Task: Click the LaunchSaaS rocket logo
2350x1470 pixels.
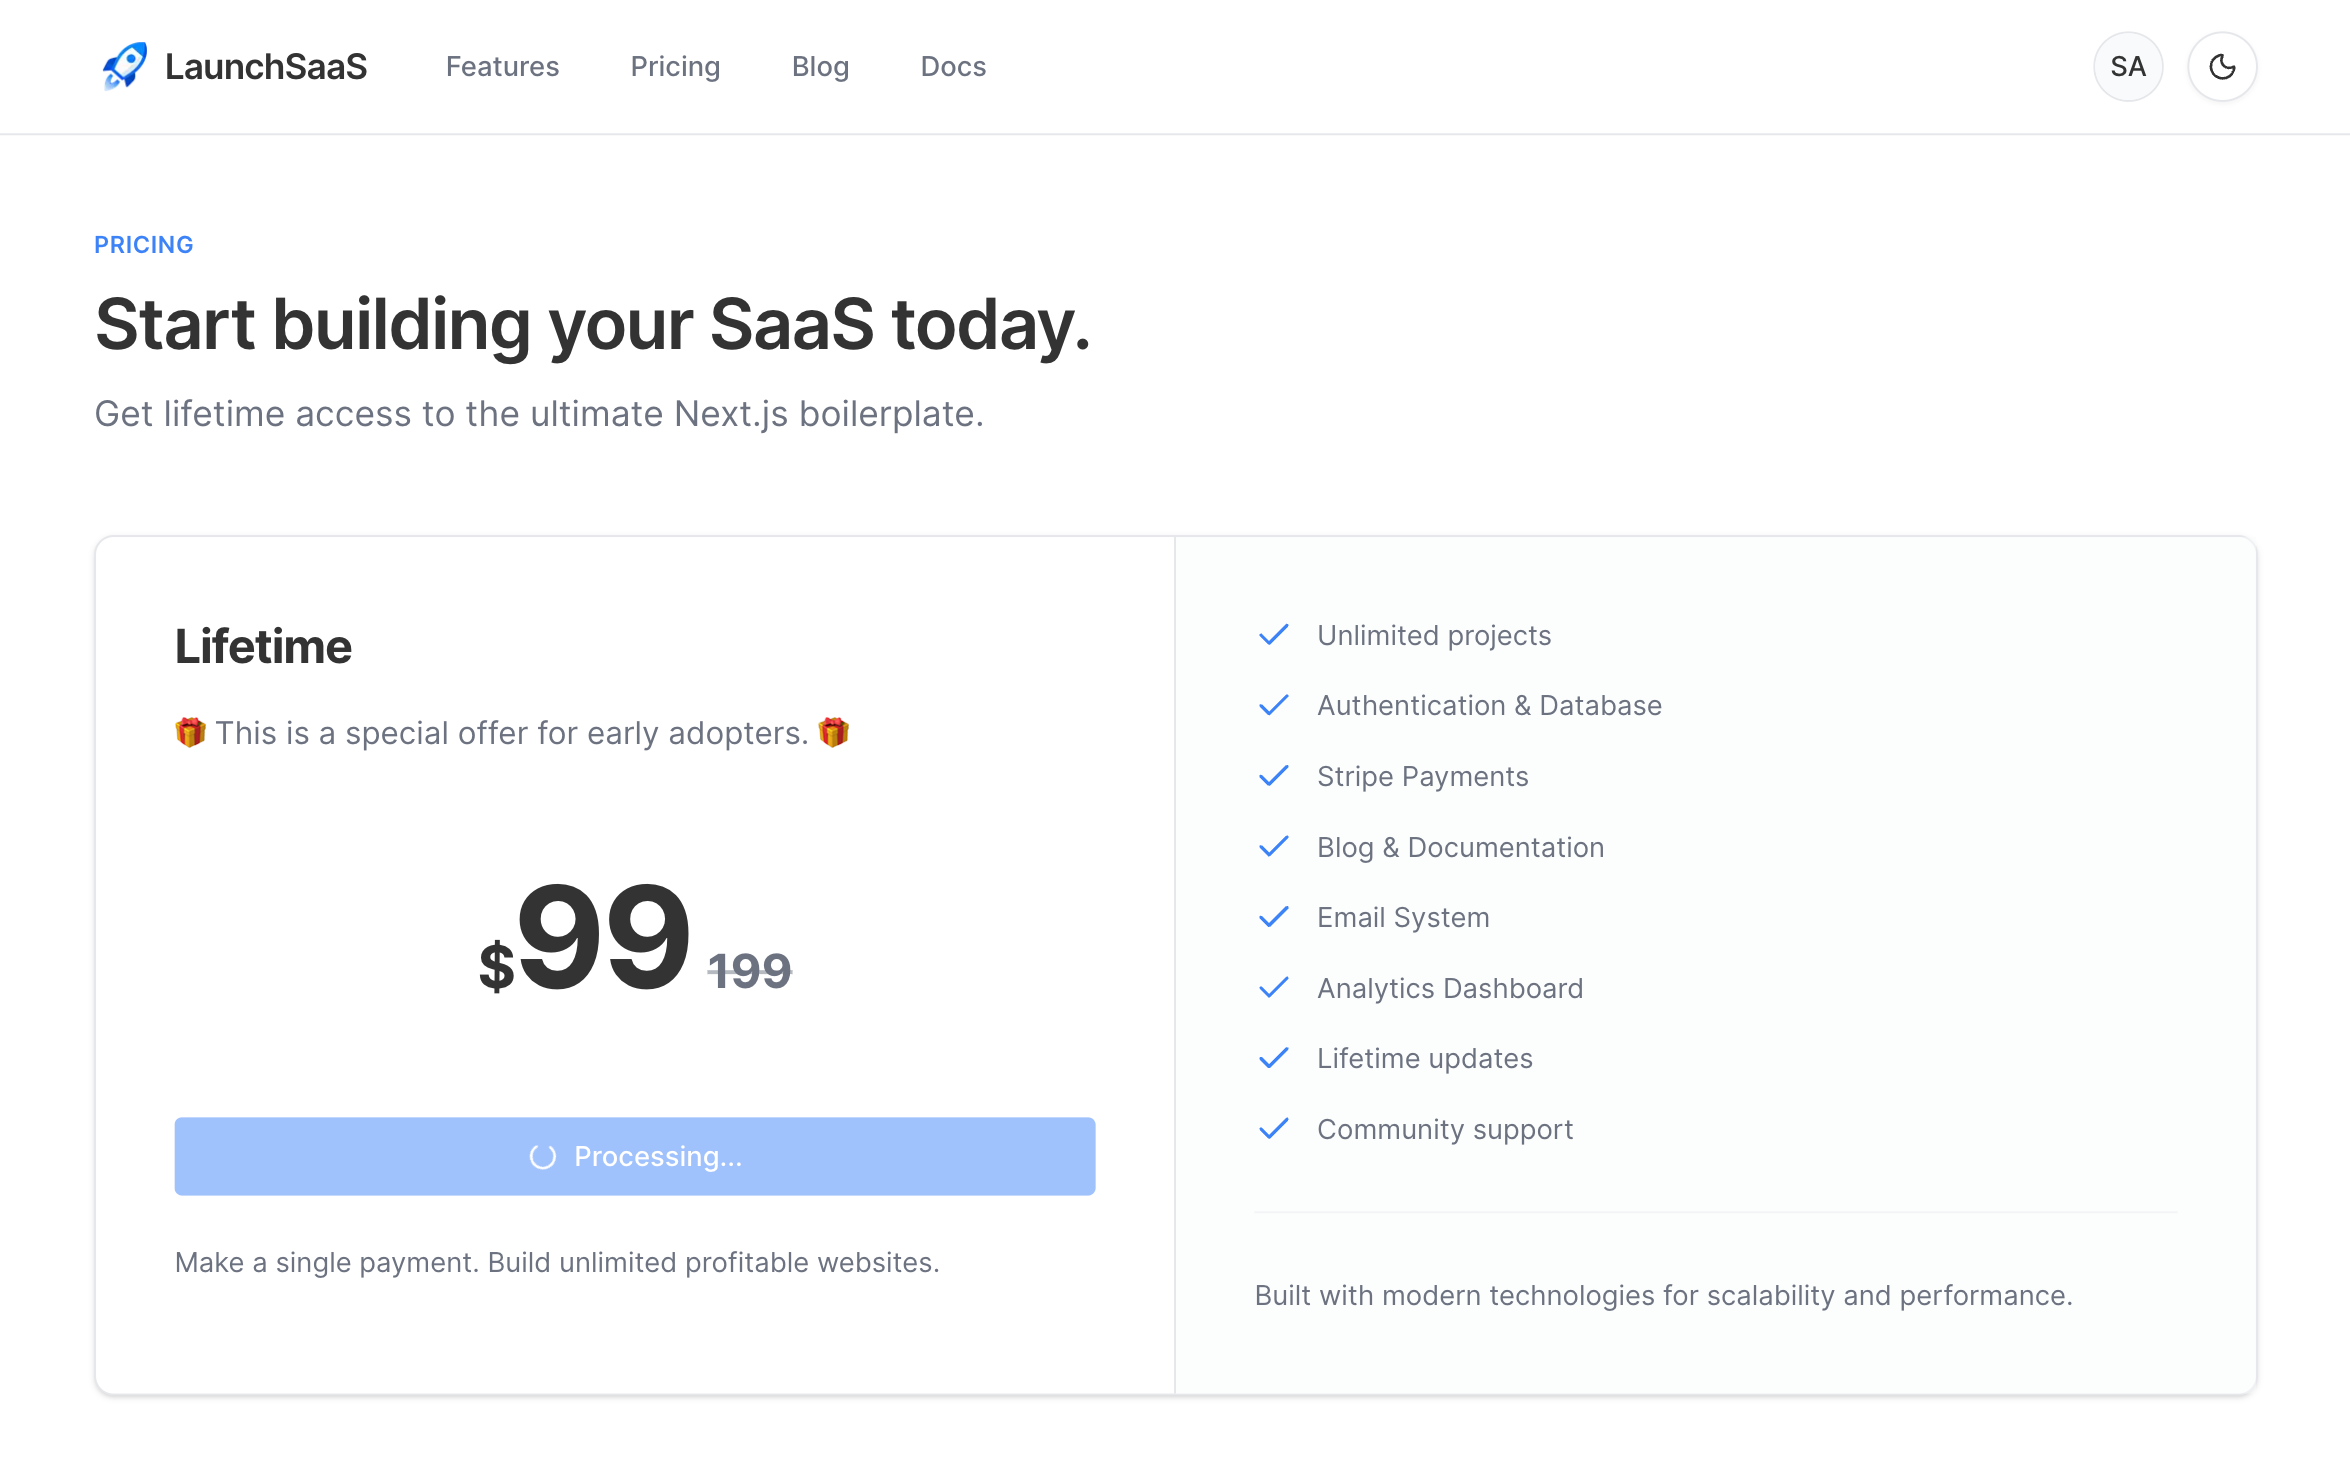Action: (124, 66)
